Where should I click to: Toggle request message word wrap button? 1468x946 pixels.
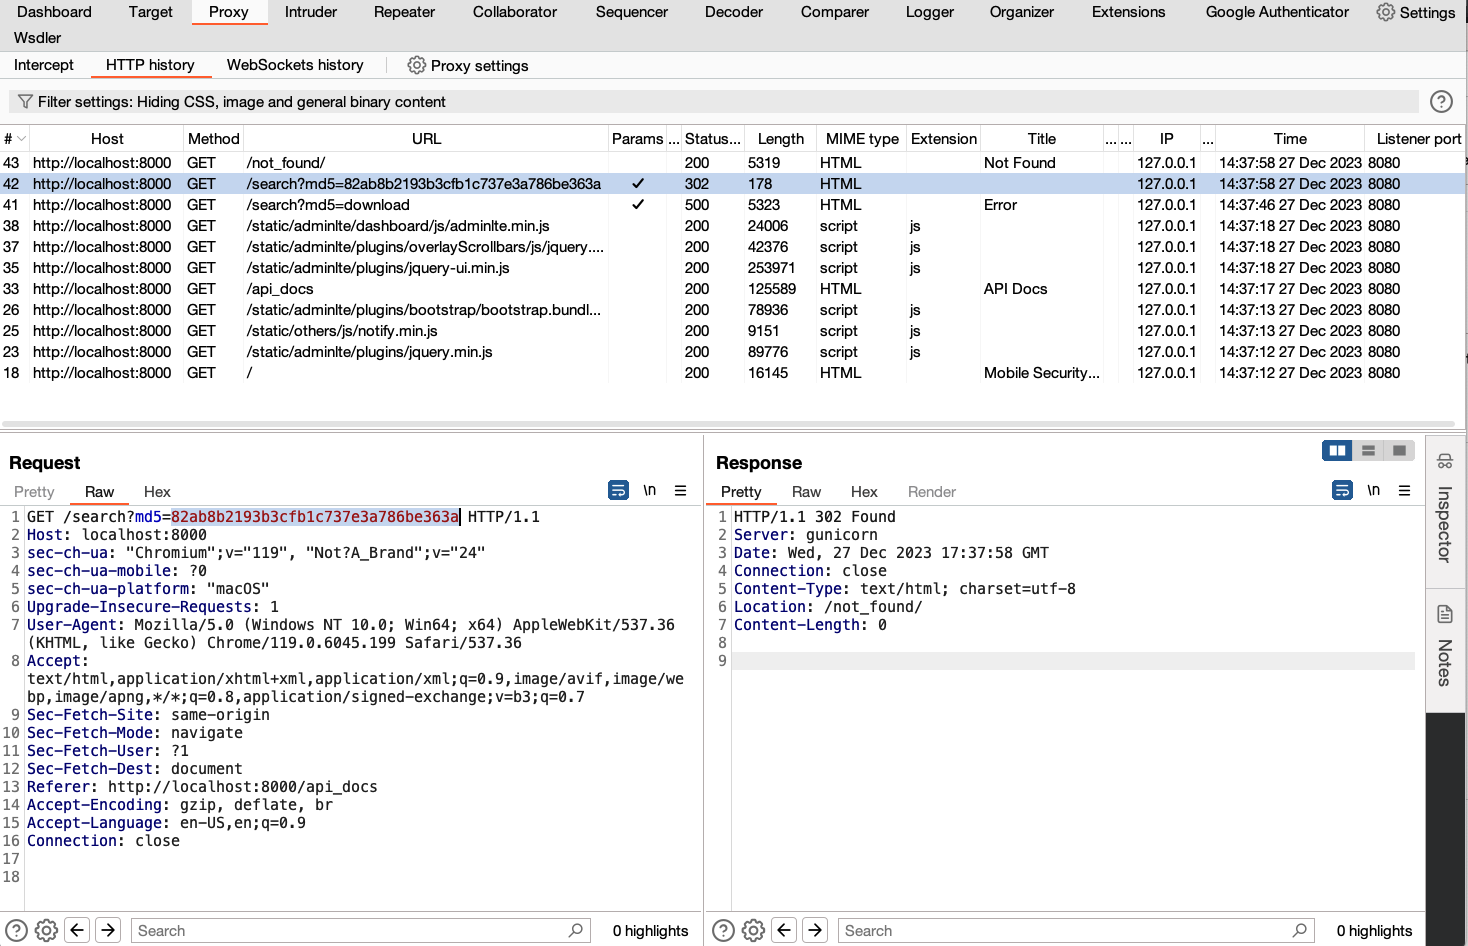(x=618, y=491)
